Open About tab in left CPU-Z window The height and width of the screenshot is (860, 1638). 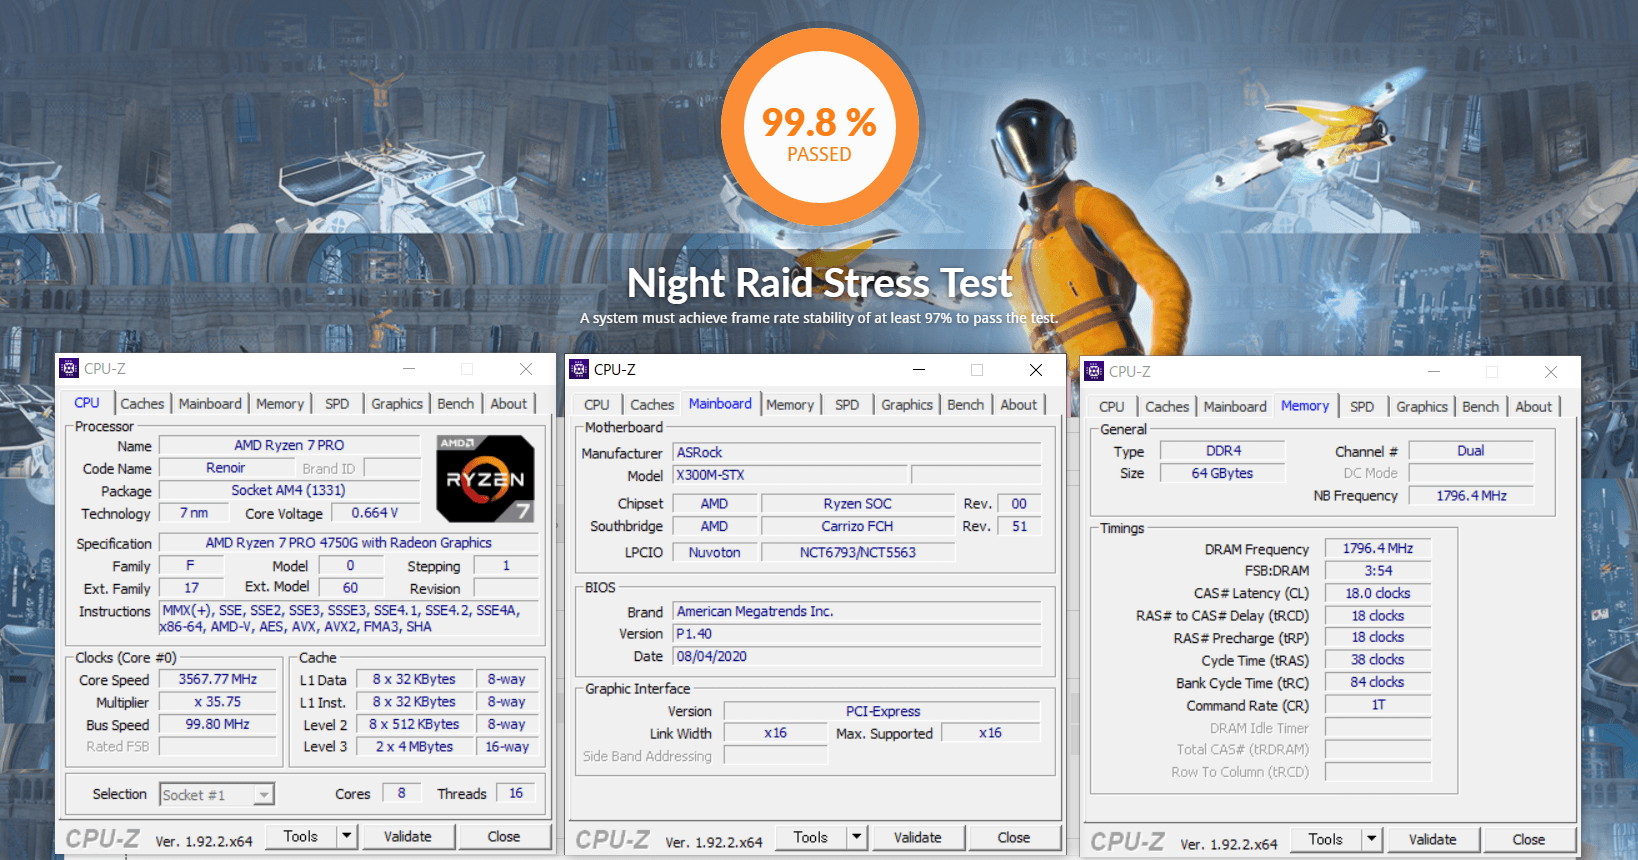tap(509, 403)
